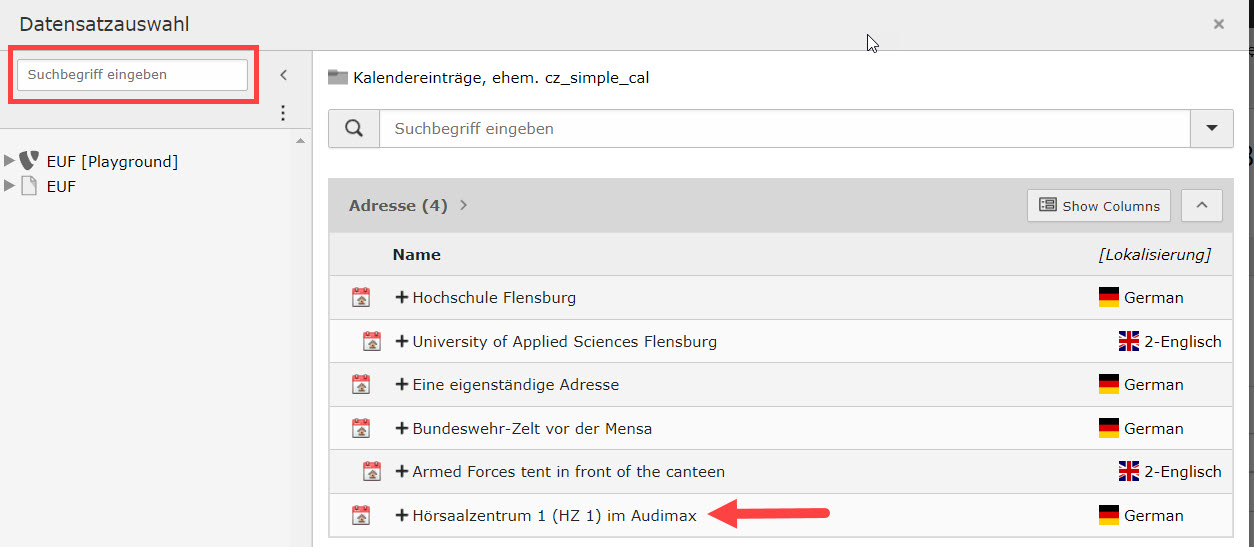Click the page tree filter search field
The width and height of the screenshot is (1254, 547).
(x=132, y=75)
